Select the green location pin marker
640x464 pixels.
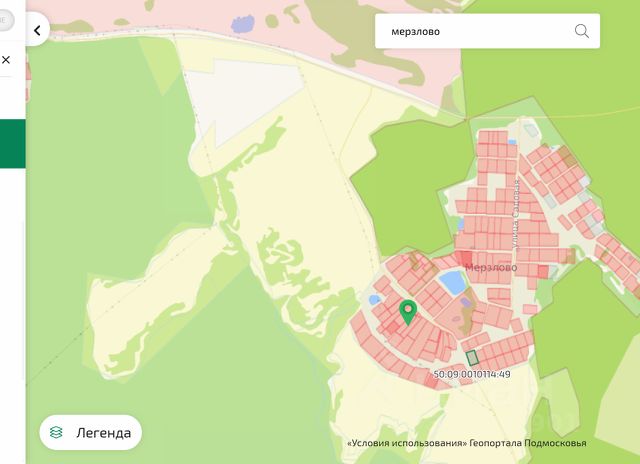(408, 312)
